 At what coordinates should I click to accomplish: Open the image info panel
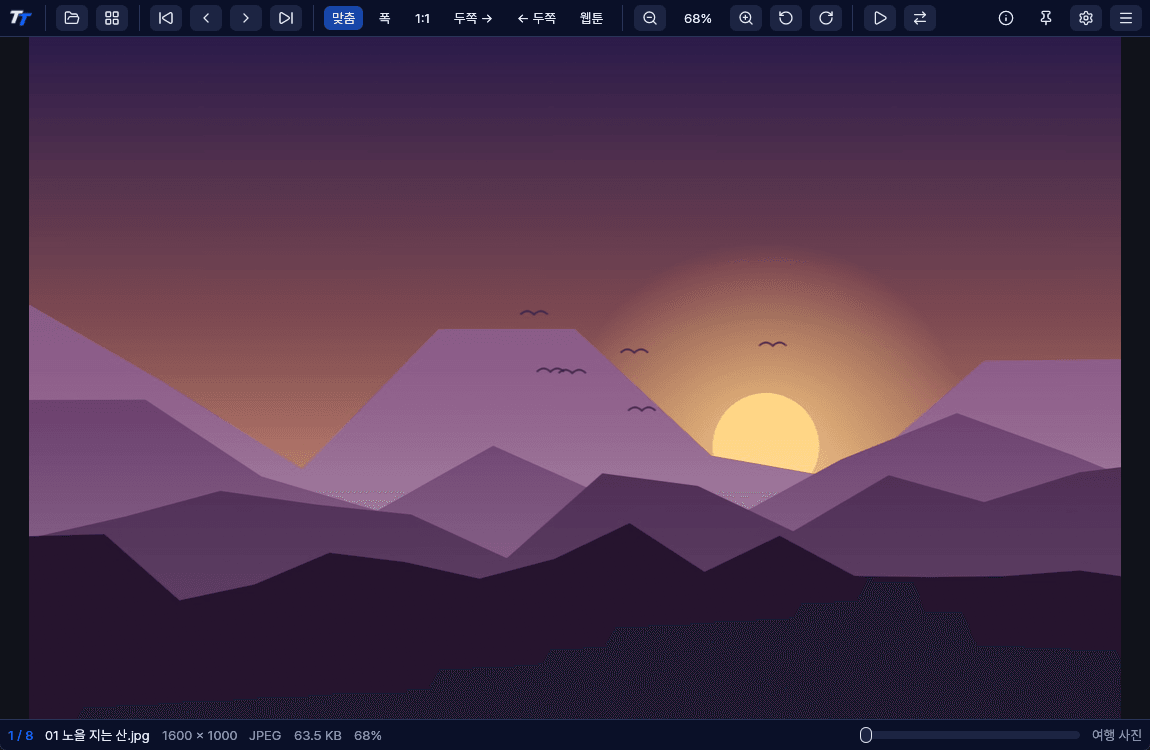click(x=1006, y=18)
